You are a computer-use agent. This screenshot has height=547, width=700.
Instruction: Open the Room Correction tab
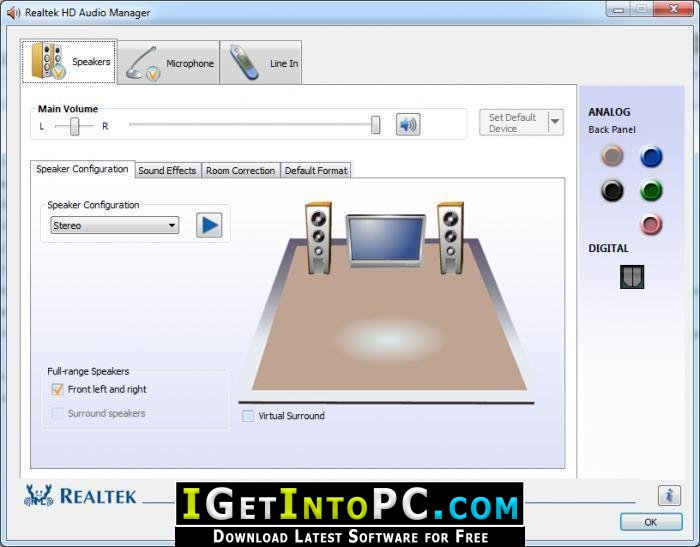coord(240,171)
